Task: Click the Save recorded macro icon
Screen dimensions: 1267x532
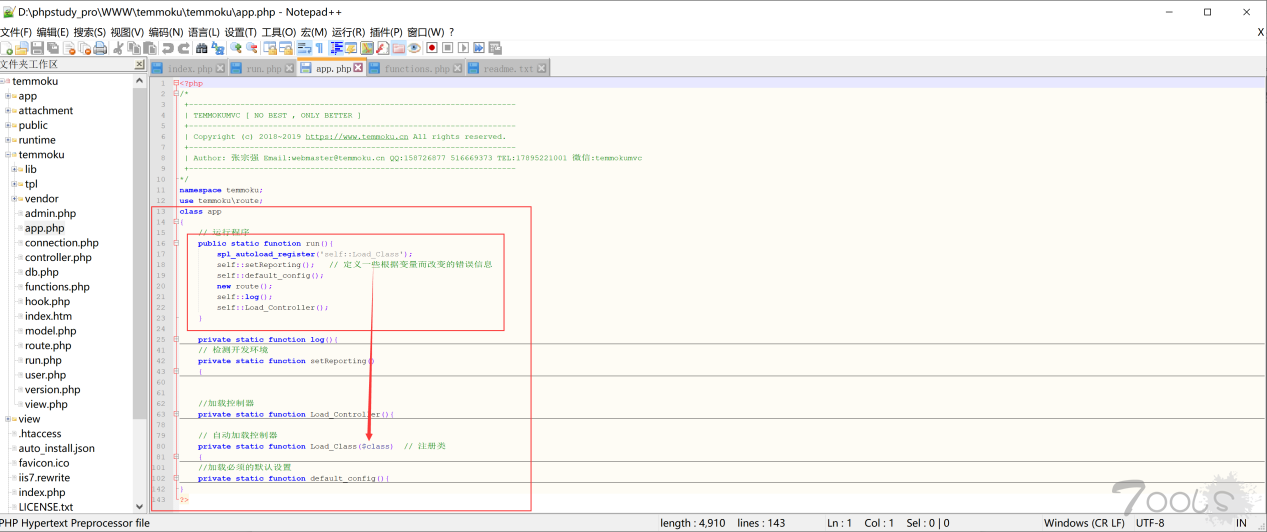Action: [494, 48]
